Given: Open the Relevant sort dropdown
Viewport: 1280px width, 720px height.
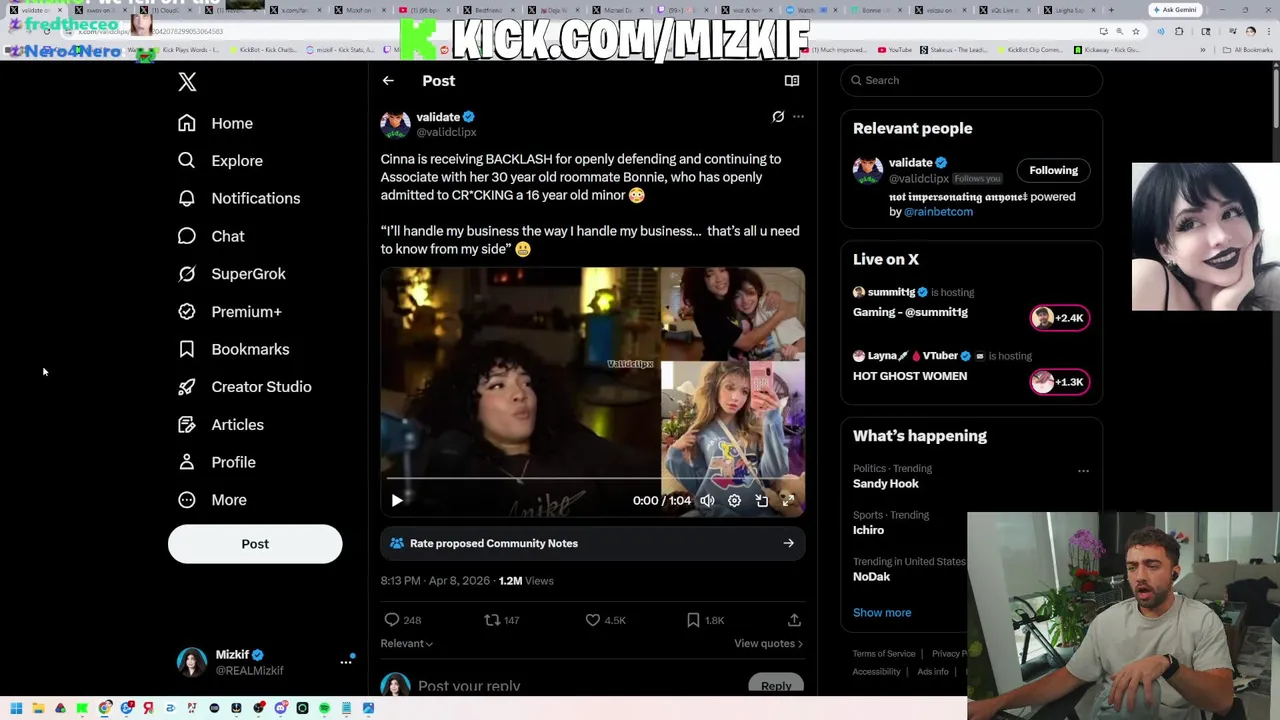Looking at the screenshot, I should (x=406, y=644).
